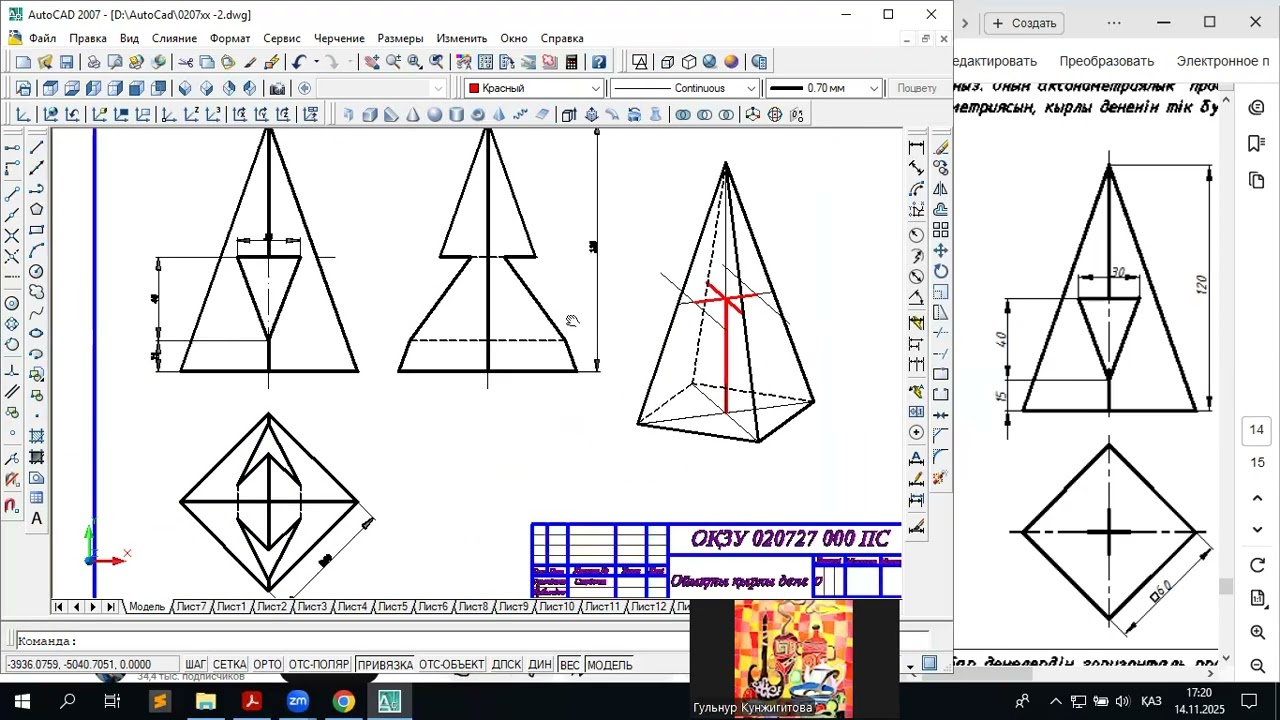Select the Hatch draw tool
1280x720 pixels.
(x=37, y=436)
